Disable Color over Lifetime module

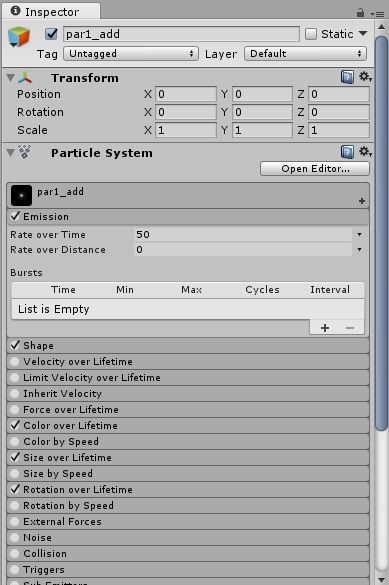(15, 425)
